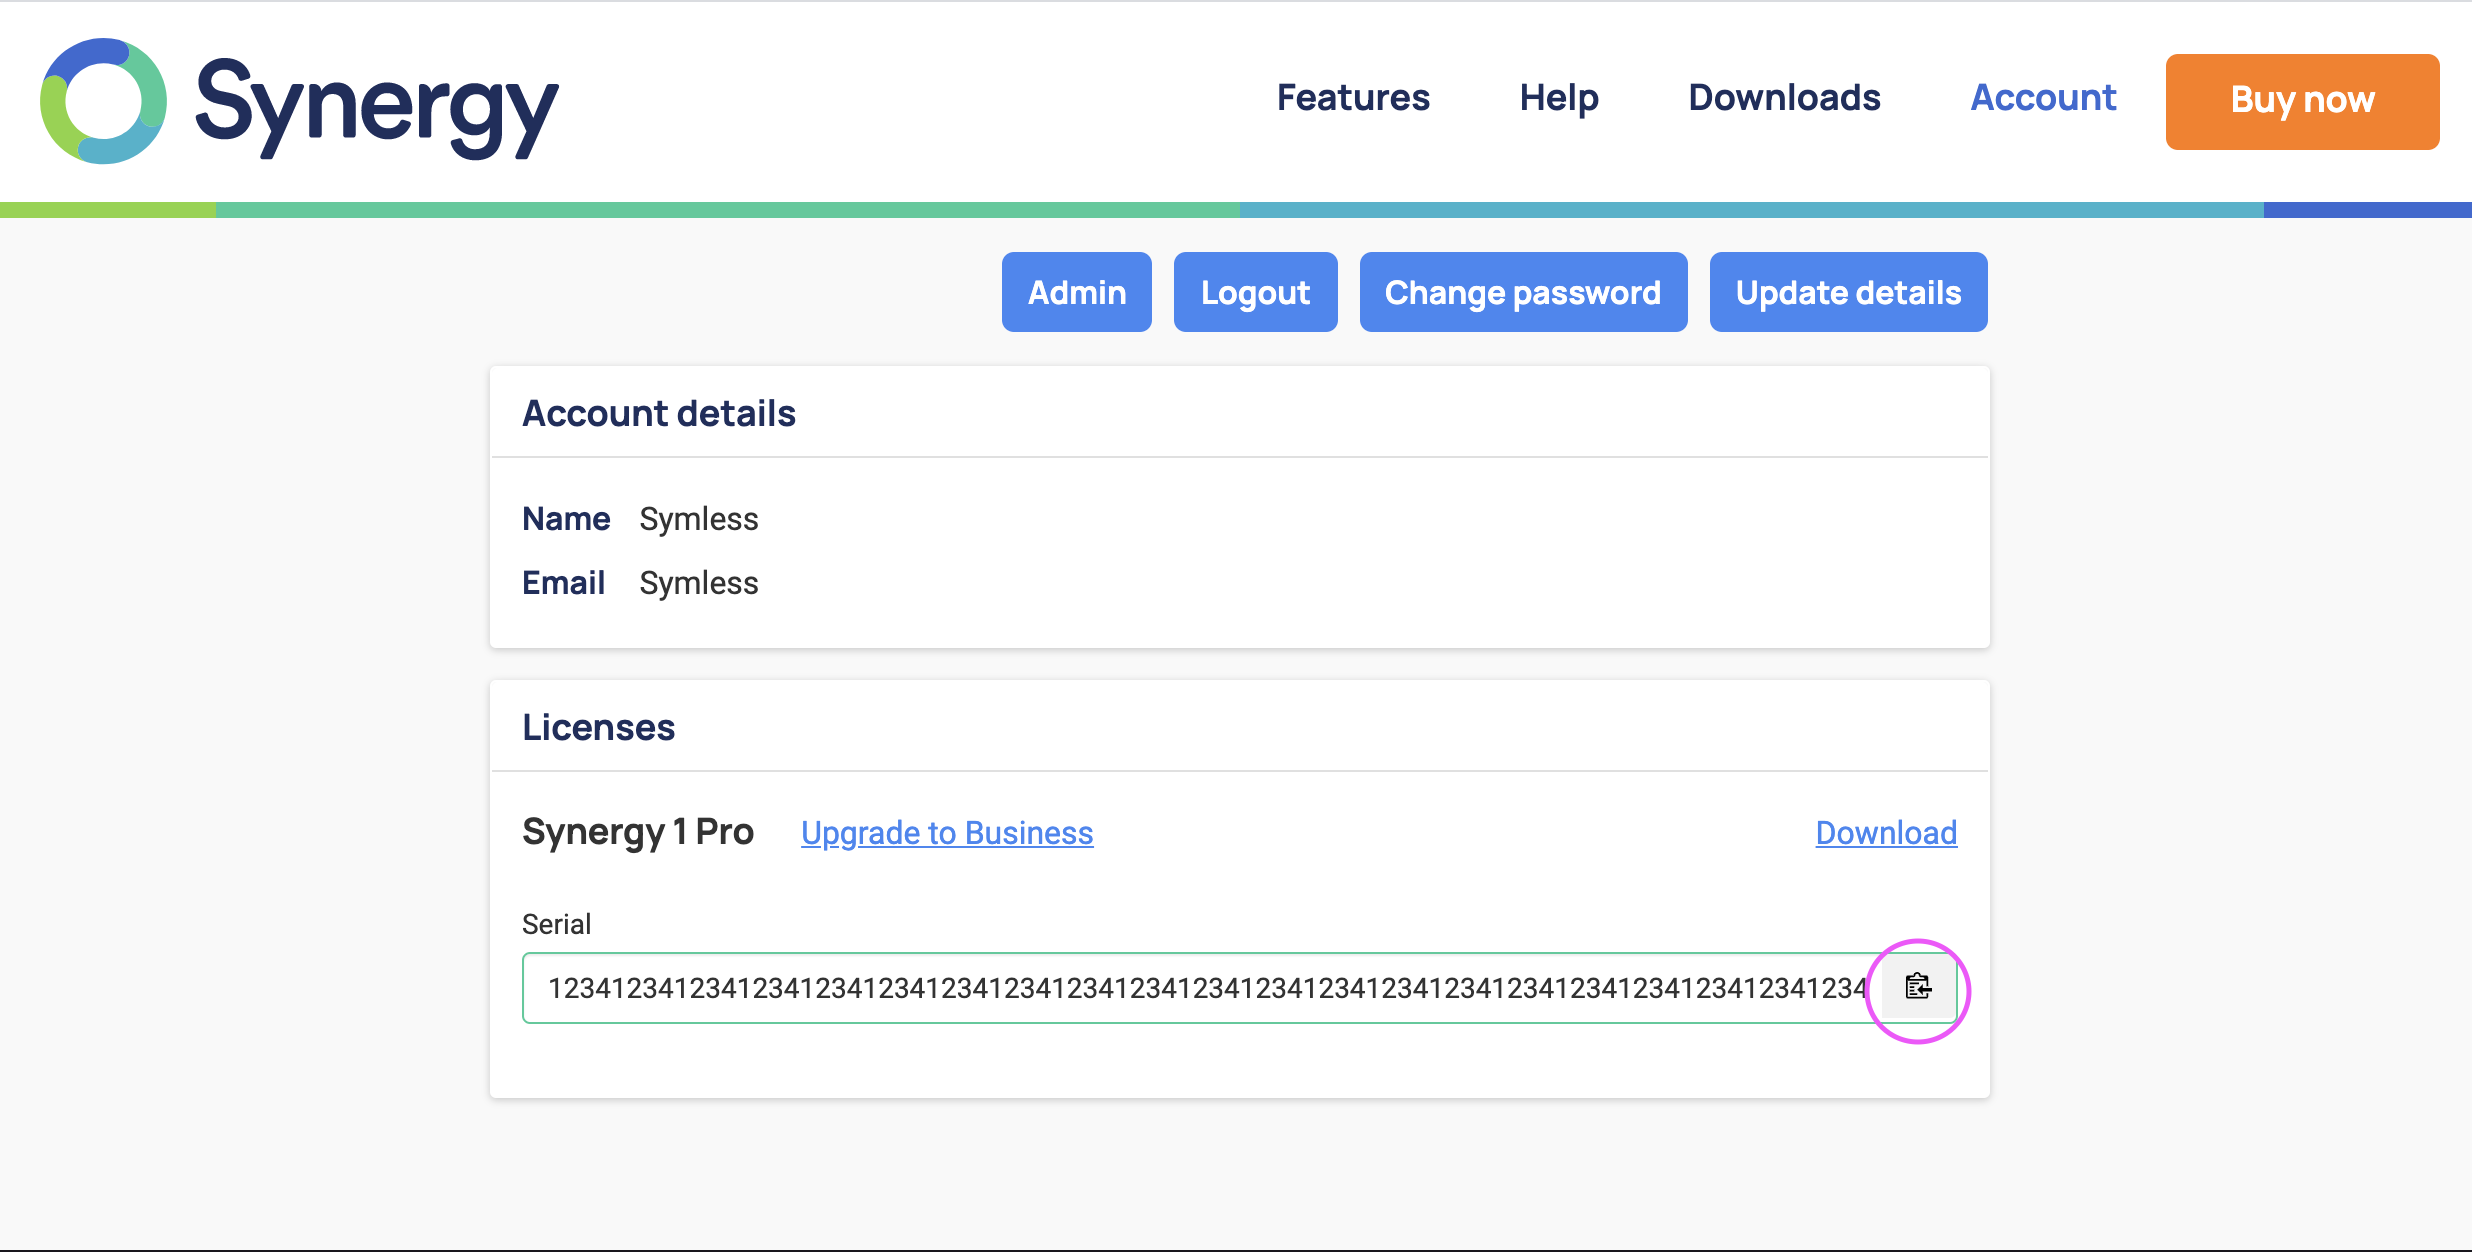Open Update details
The width and height of the screenshot is (2472, 1252).
tap(1848, 292)
